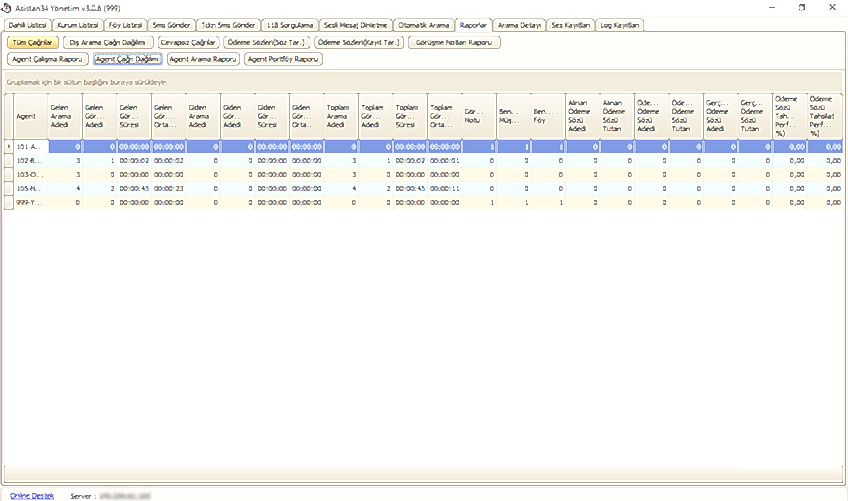Go to the Ses Kayıtları tab

(x=571, y=24)
